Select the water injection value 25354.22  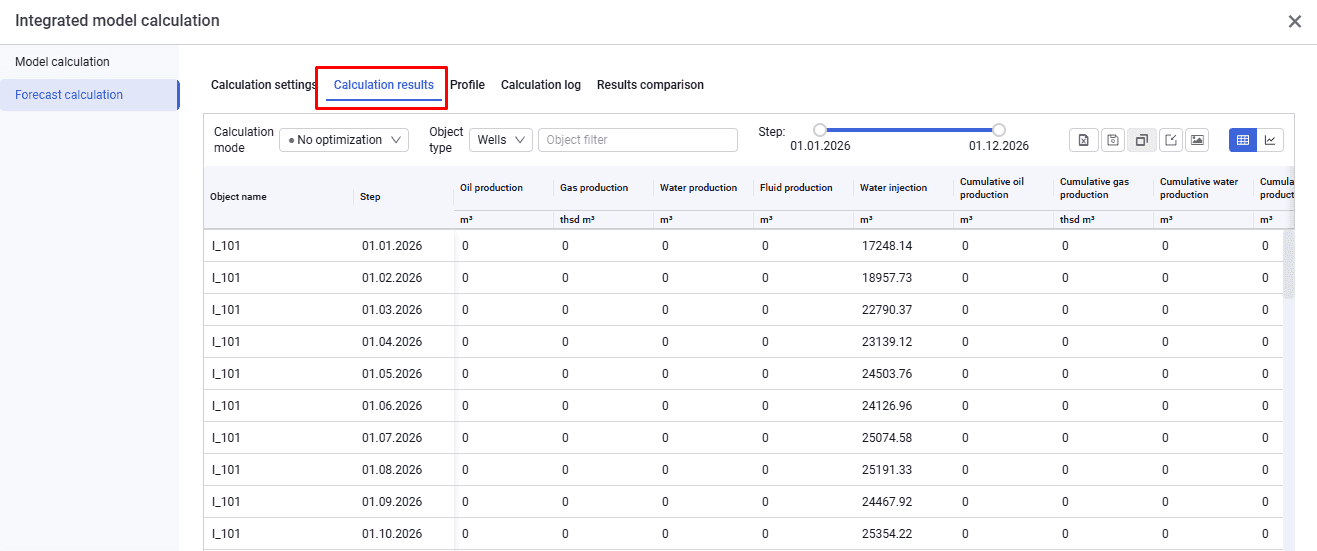pyautogui.click(x=886, y=534)
